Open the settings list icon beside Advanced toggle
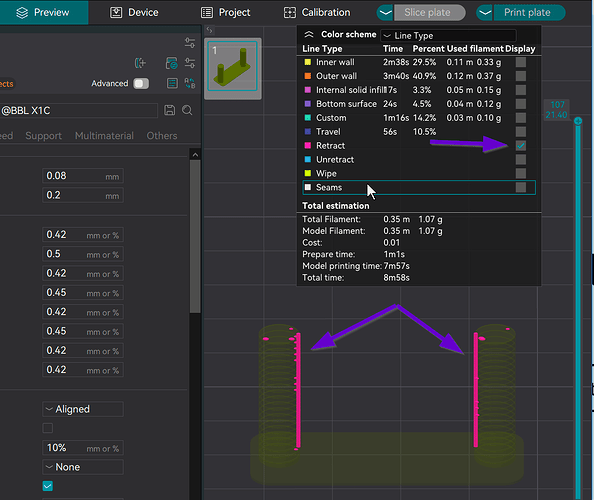This screenshot has height=500, width=594. 172,83
